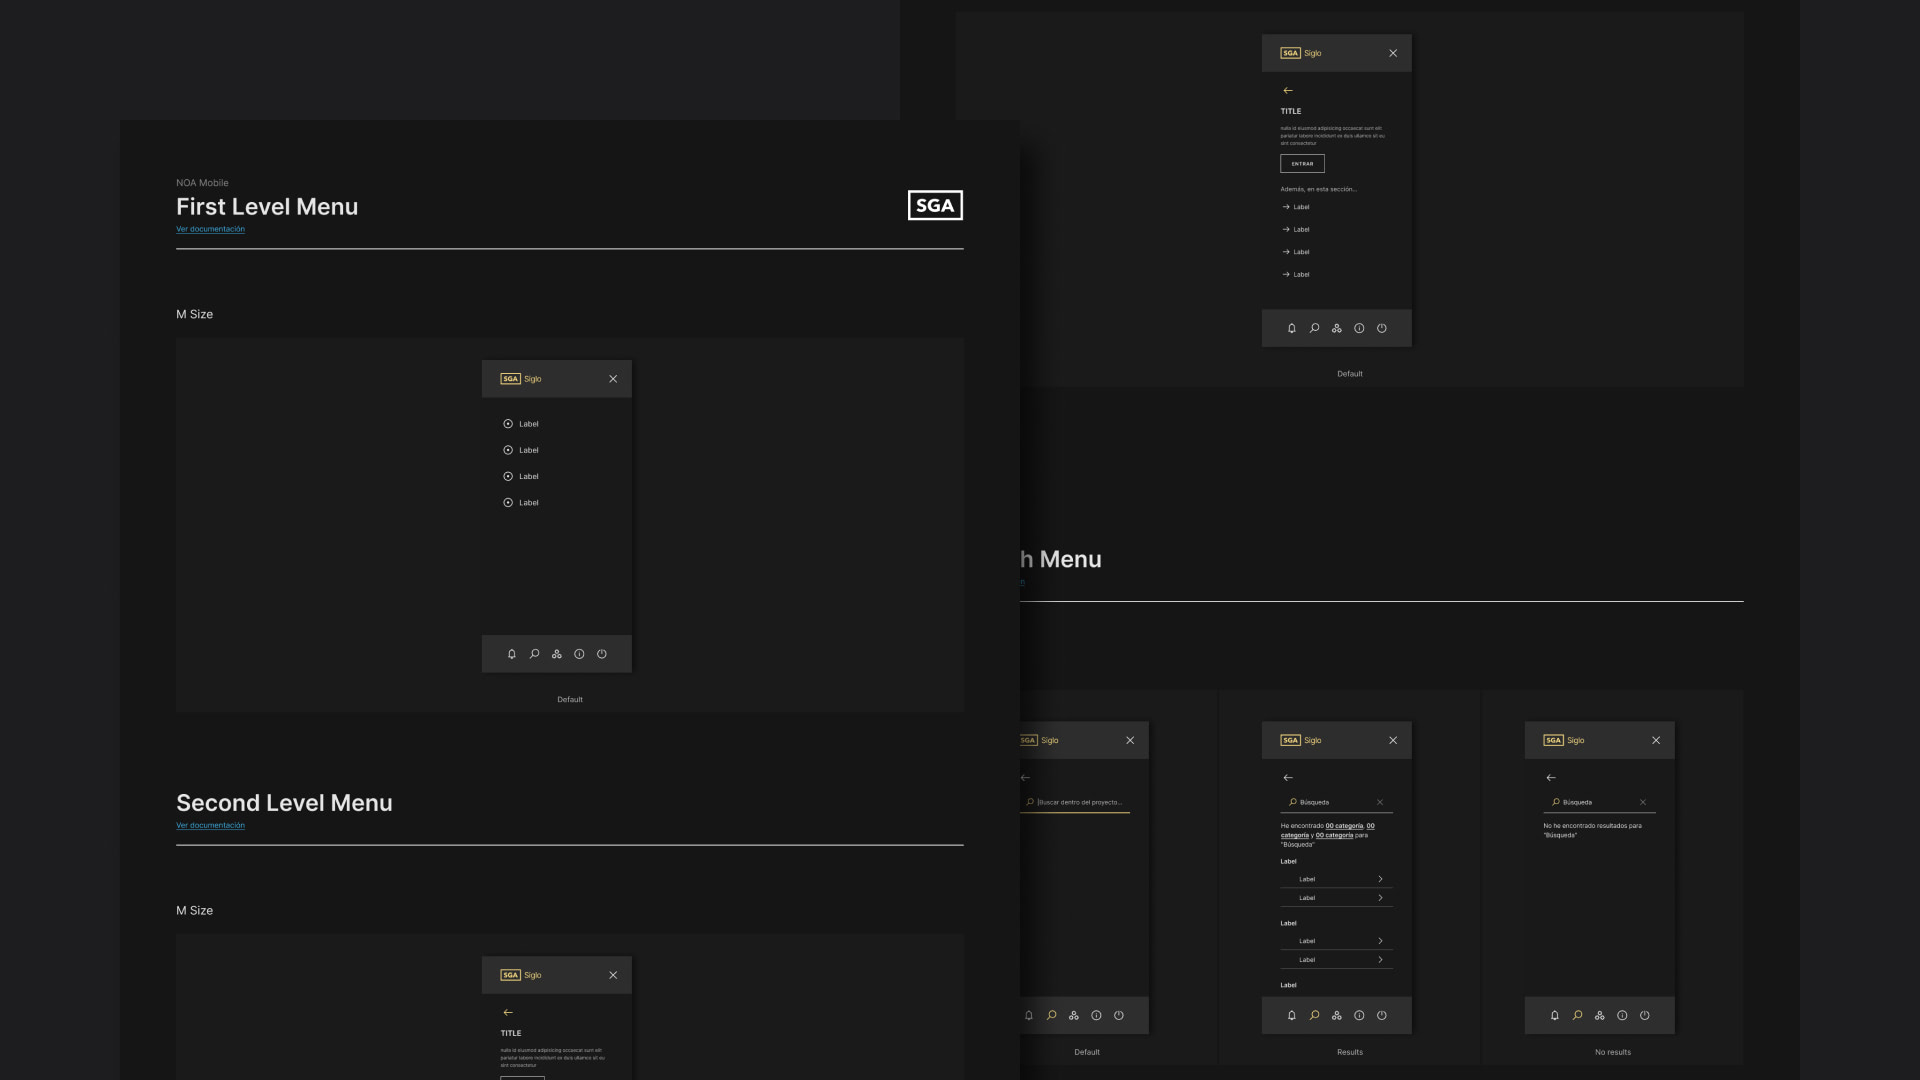
Task: Click SGA Siglo logo in First Level Menu mockup
Action: click(521, 379)
